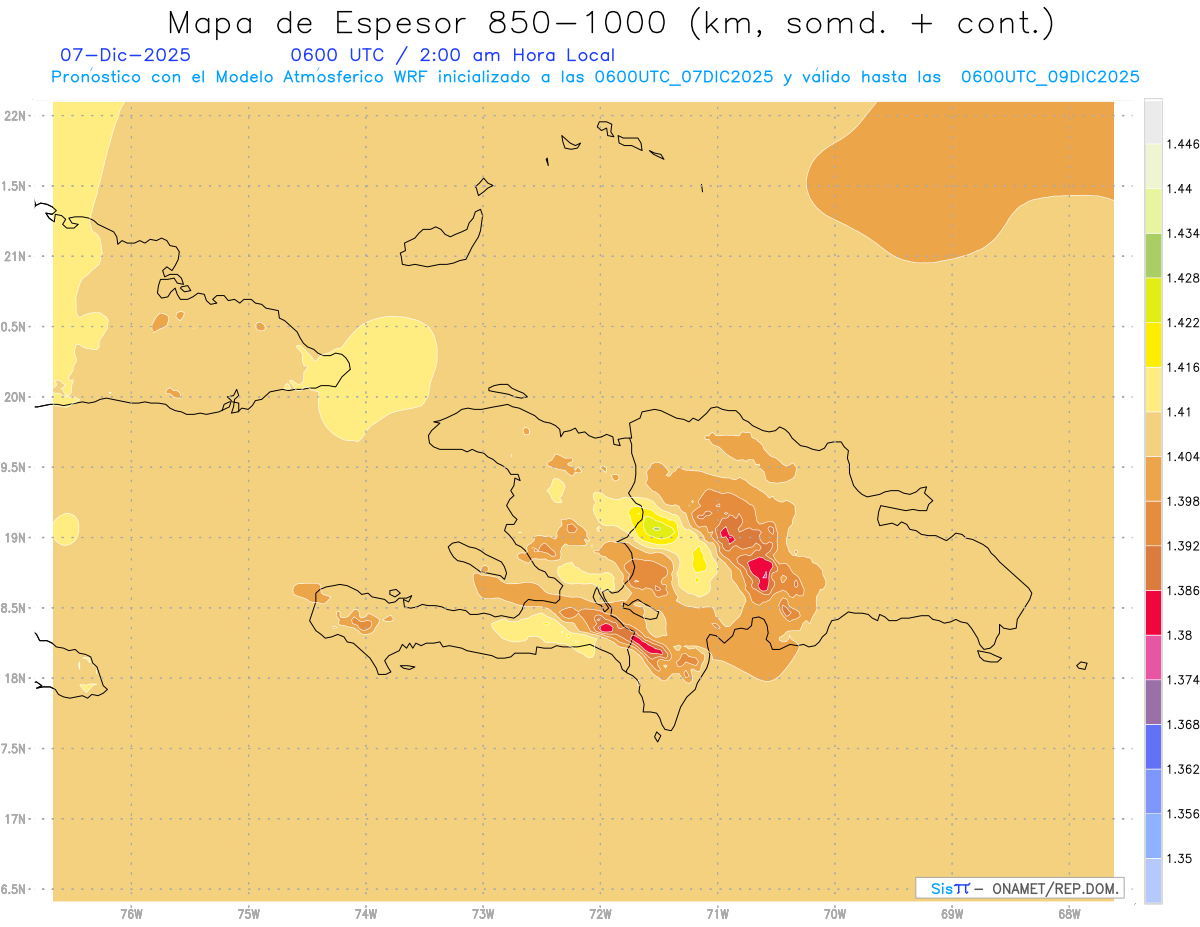Viewport: 1200px width, 927px height.
Task: Click the legend value '1.386'
Action: tap(1182, 591)
